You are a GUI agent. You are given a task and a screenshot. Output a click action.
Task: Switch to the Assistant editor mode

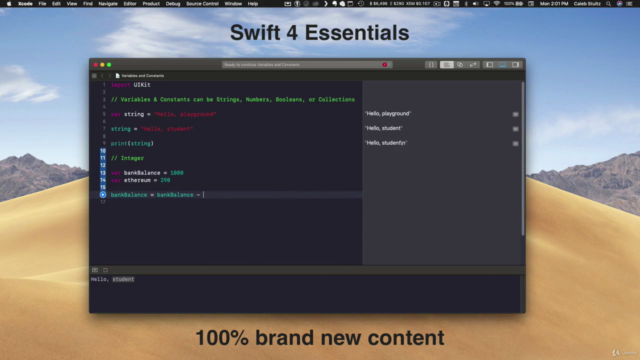click(x=460, y=64)
